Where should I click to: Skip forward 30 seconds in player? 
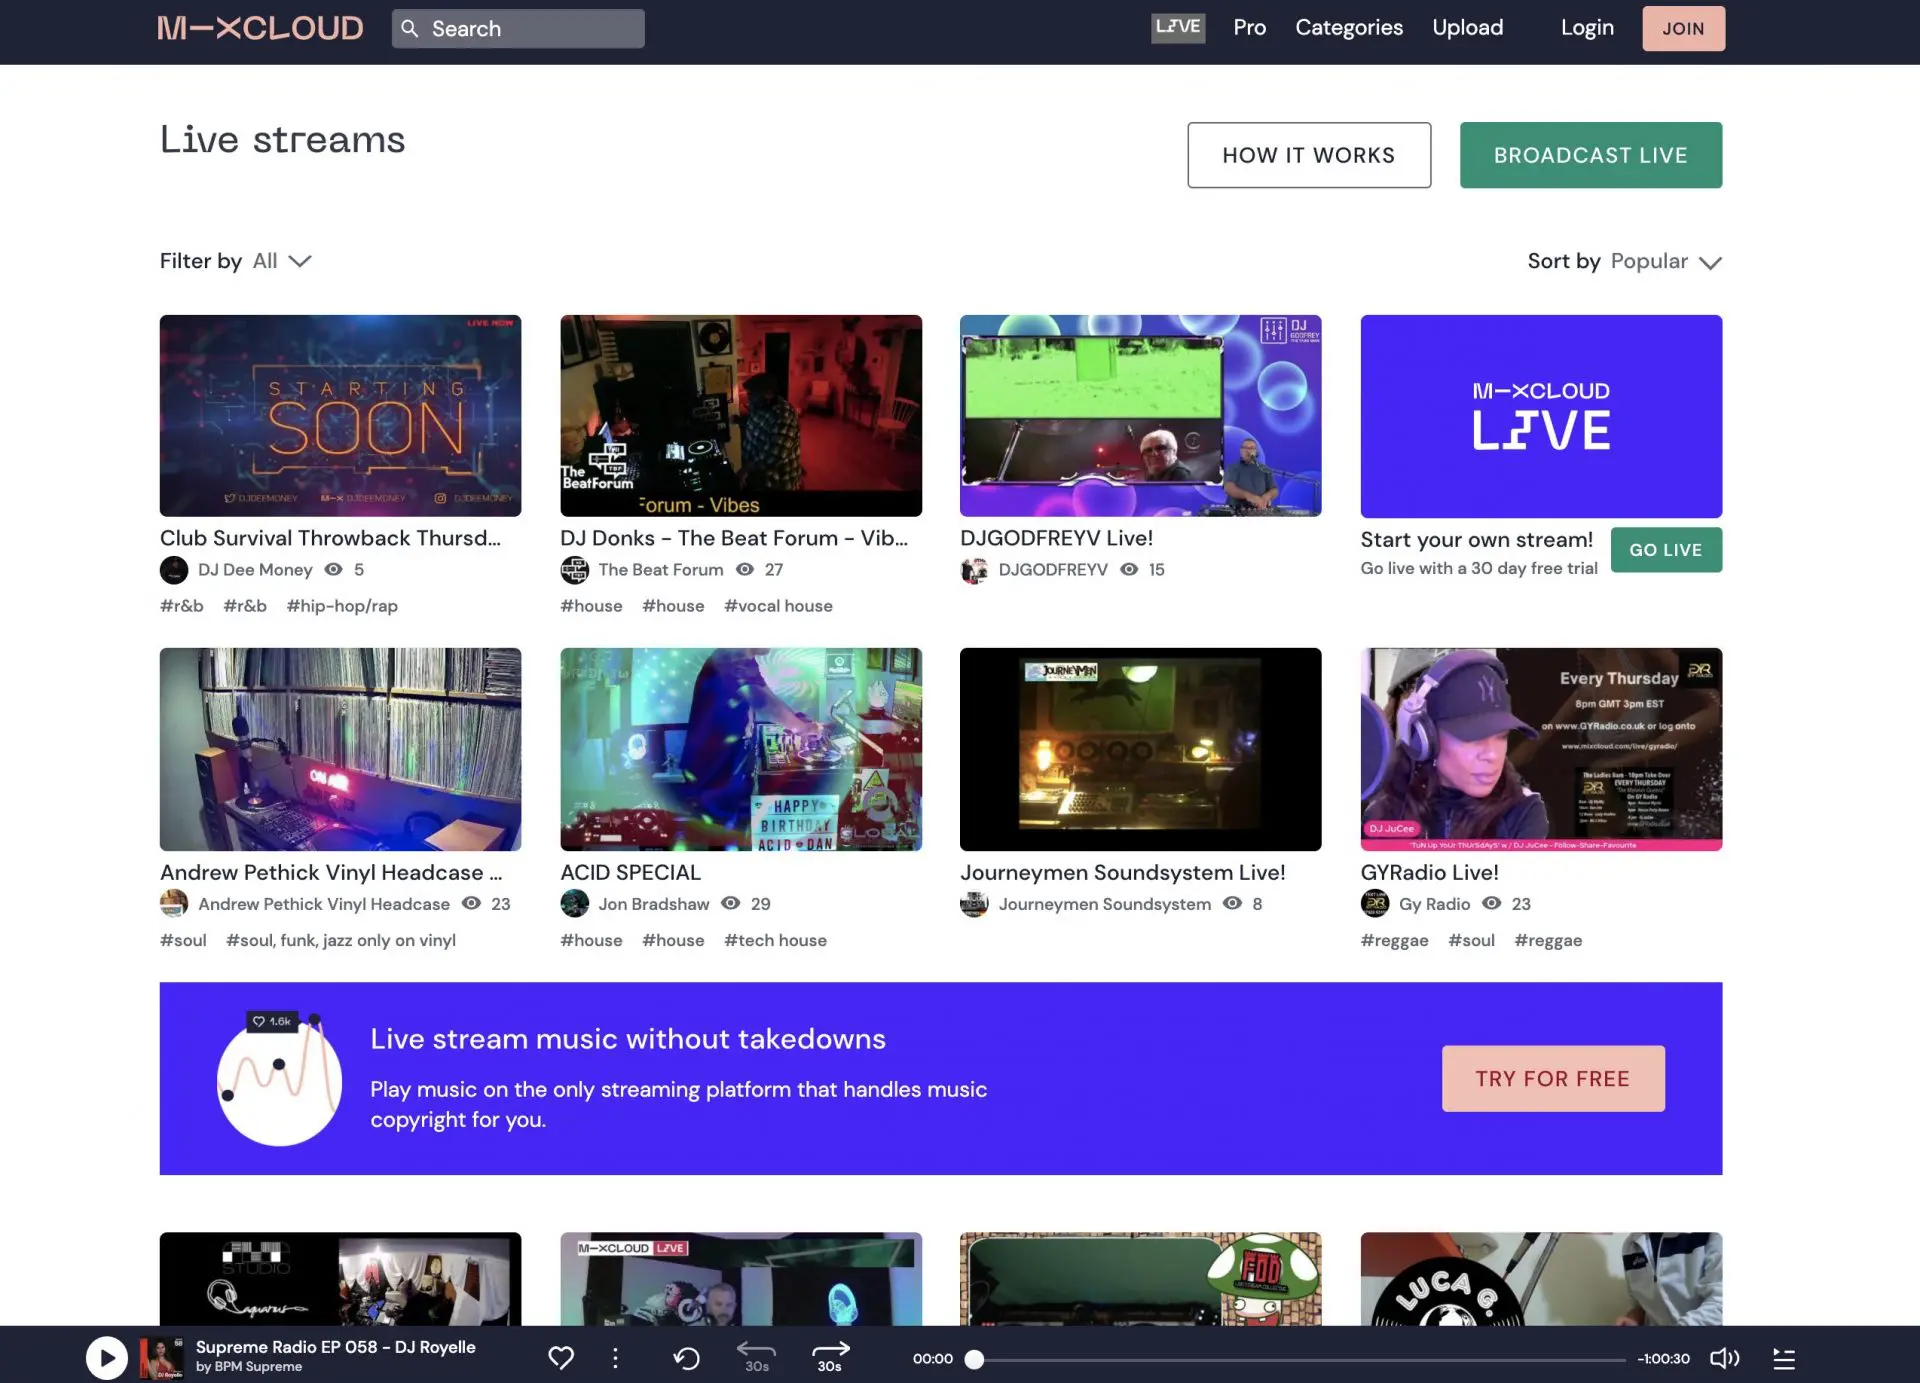[x=830, y=1356]
